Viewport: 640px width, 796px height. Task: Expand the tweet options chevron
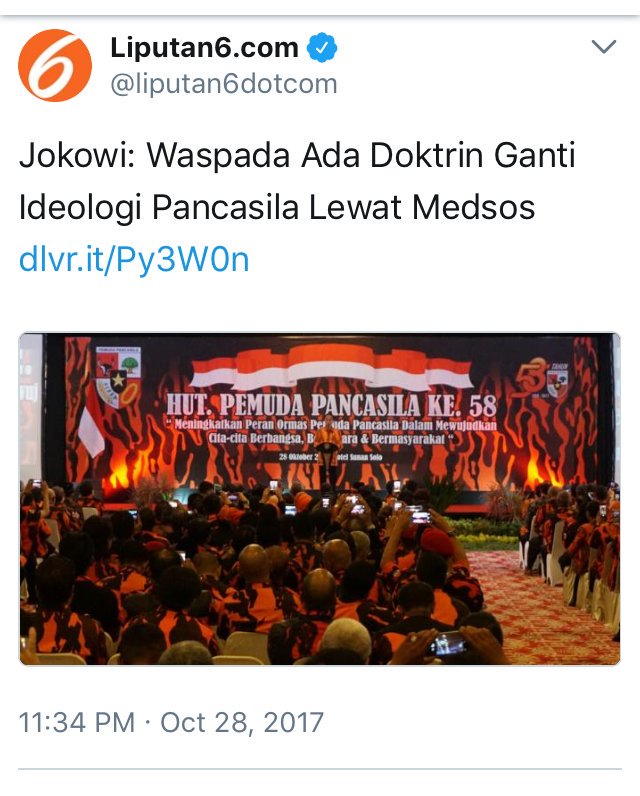(x=604, y=47)
